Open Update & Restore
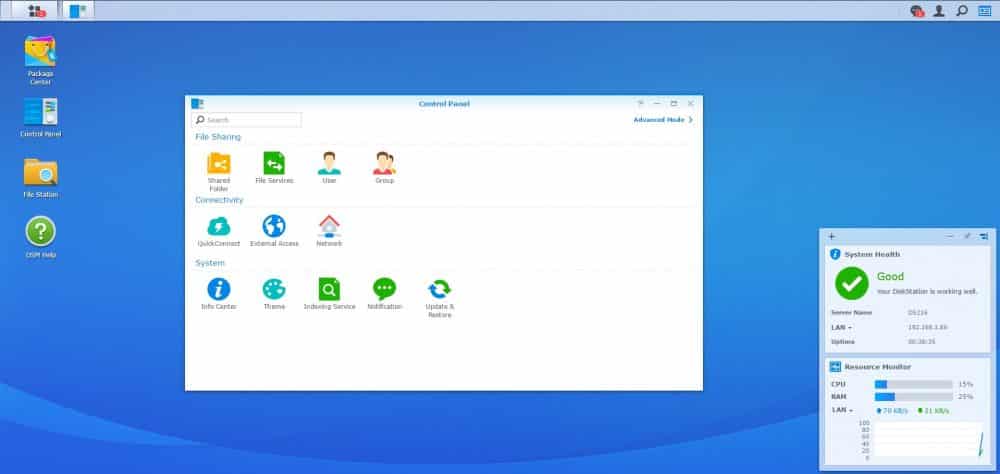The image size is (1000, 474). (x=439, y=298)
